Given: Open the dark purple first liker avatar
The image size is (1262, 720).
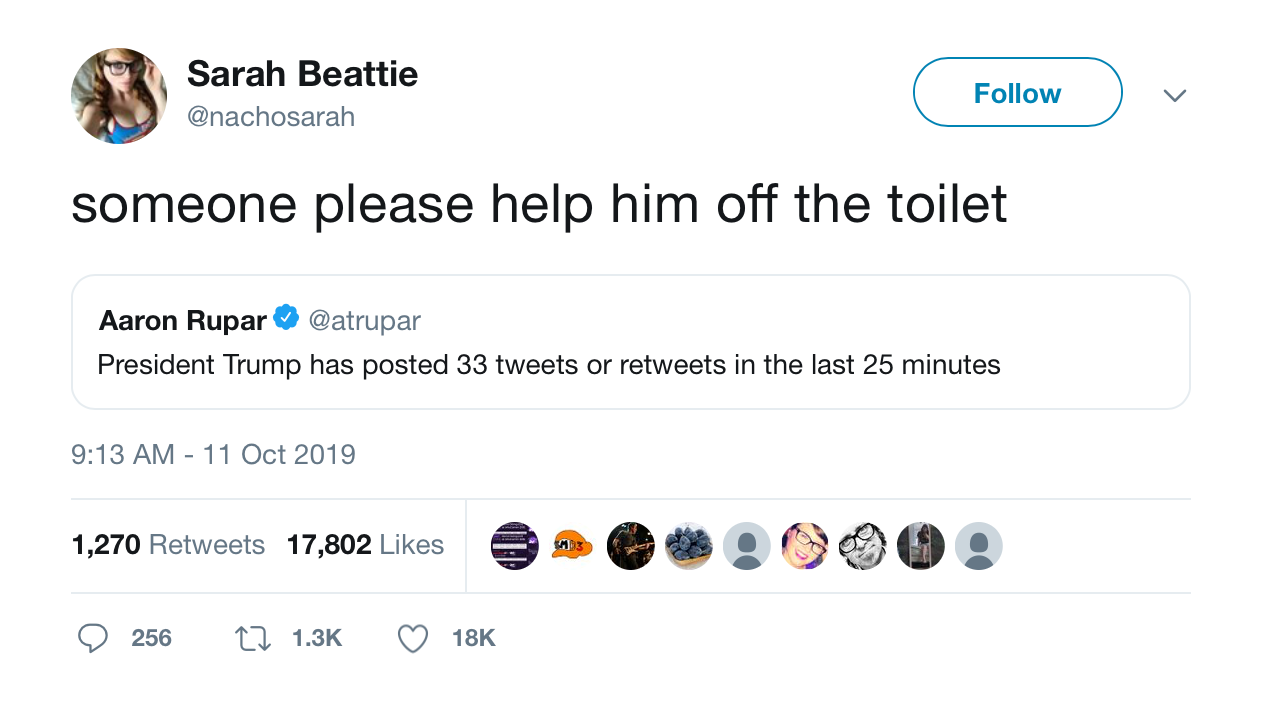Looking at the screenshot, I should [515, 546].
